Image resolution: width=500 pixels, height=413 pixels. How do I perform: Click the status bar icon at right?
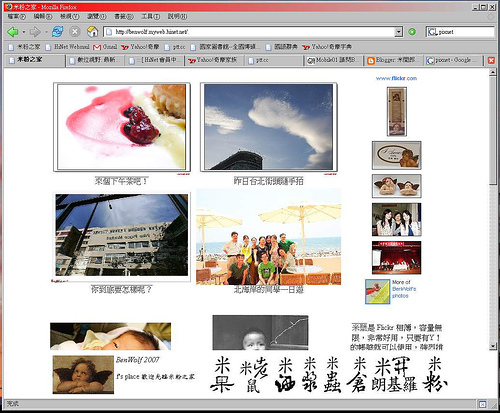click(482, 404)
